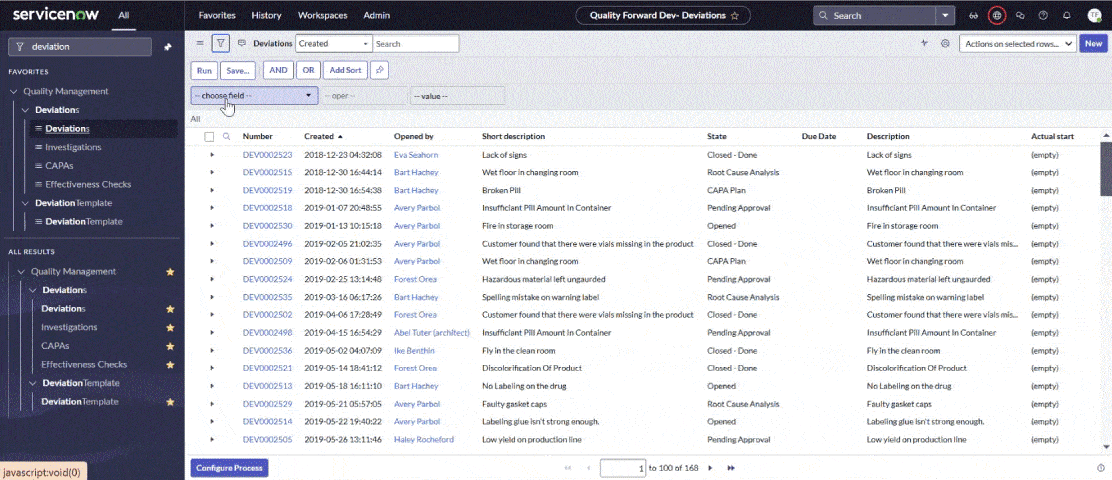Screen dimensions: 1112x480
Task: Open the help question mark icon
Action: tap(1043, 16)
